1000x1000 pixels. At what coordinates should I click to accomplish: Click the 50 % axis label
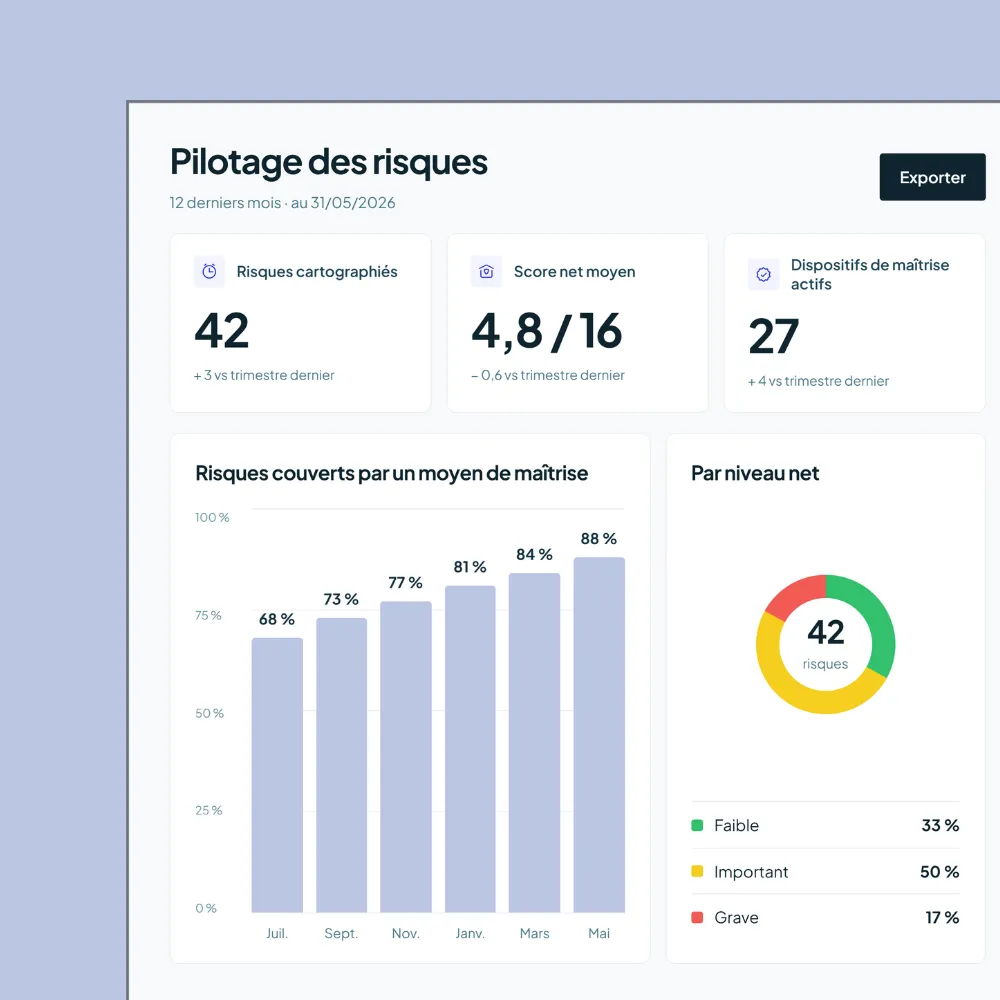pos(209,713)
